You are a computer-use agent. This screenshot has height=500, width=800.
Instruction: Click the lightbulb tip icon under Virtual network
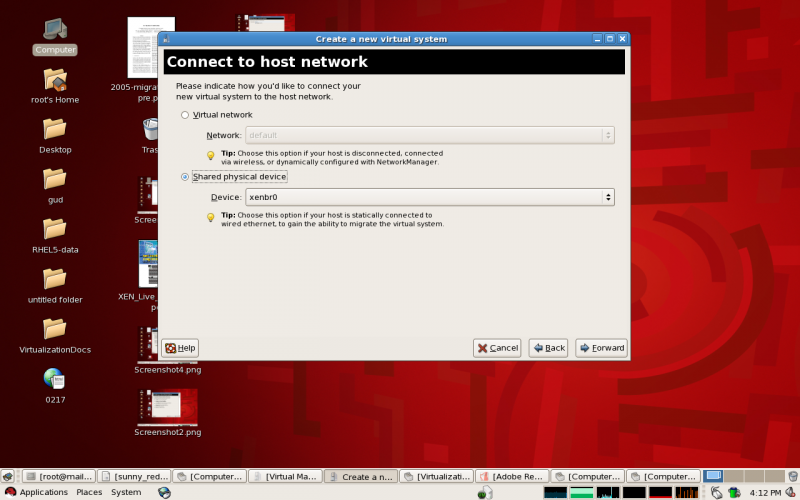[x=210, y=155]
